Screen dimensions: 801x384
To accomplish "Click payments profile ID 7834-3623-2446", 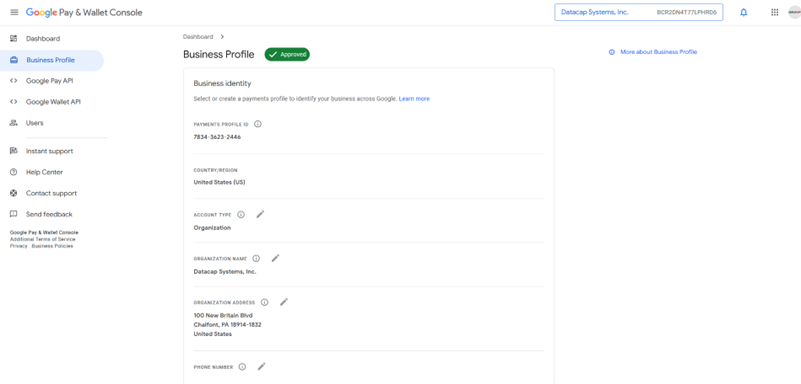I will 217,137.
